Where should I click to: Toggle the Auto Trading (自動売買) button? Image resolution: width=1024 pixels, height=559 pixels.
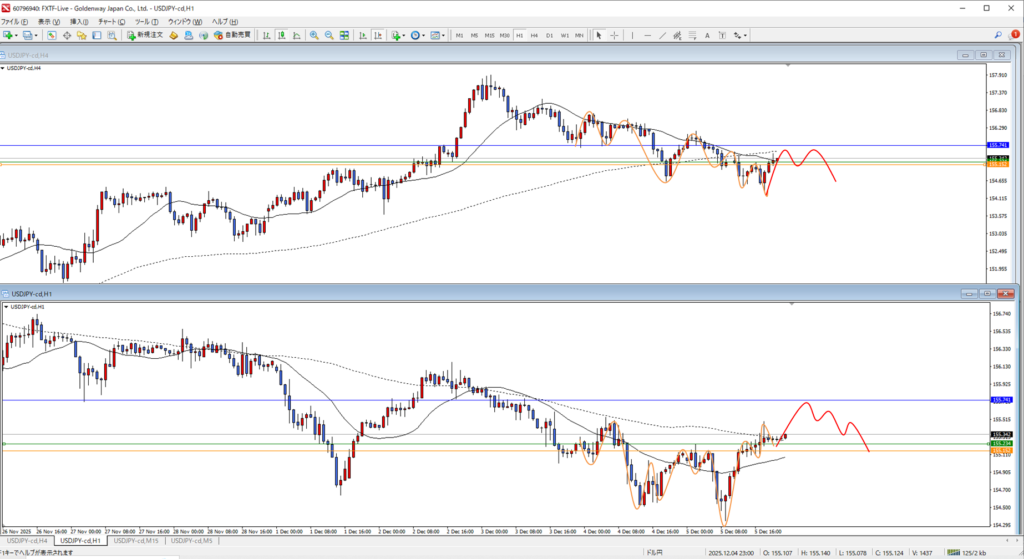(232, 35)
